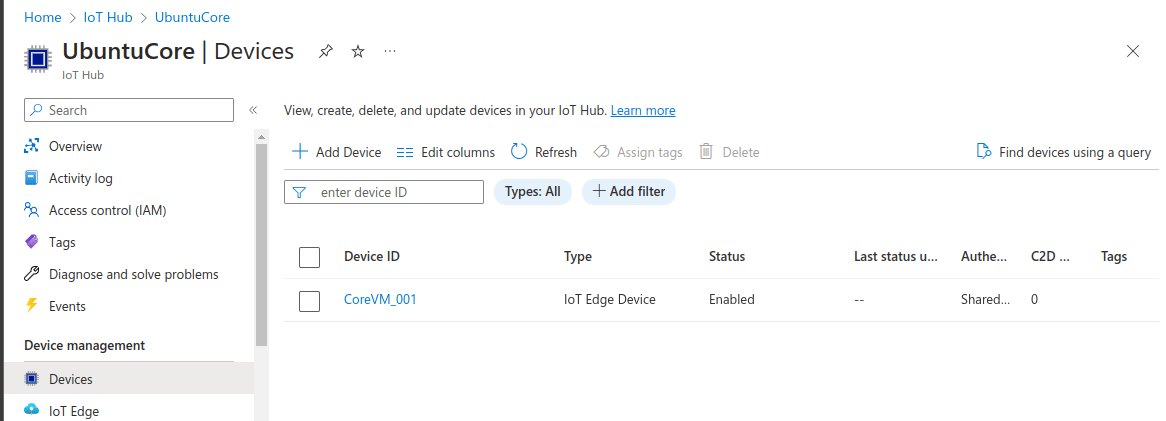Sort by Device ID column header
The image size is (1166, 421).
coord(372,257)
